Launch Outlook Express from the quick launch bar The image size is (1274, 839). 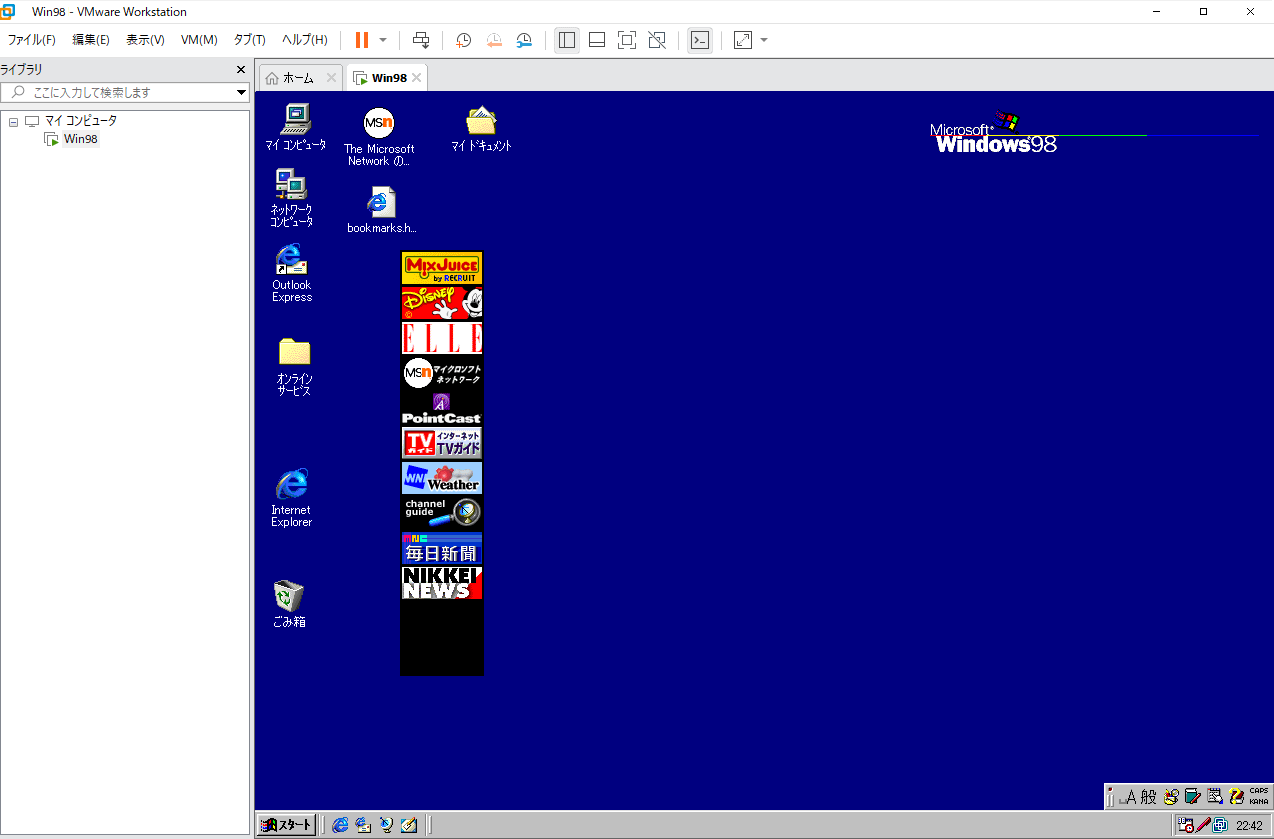click(363, 825)
